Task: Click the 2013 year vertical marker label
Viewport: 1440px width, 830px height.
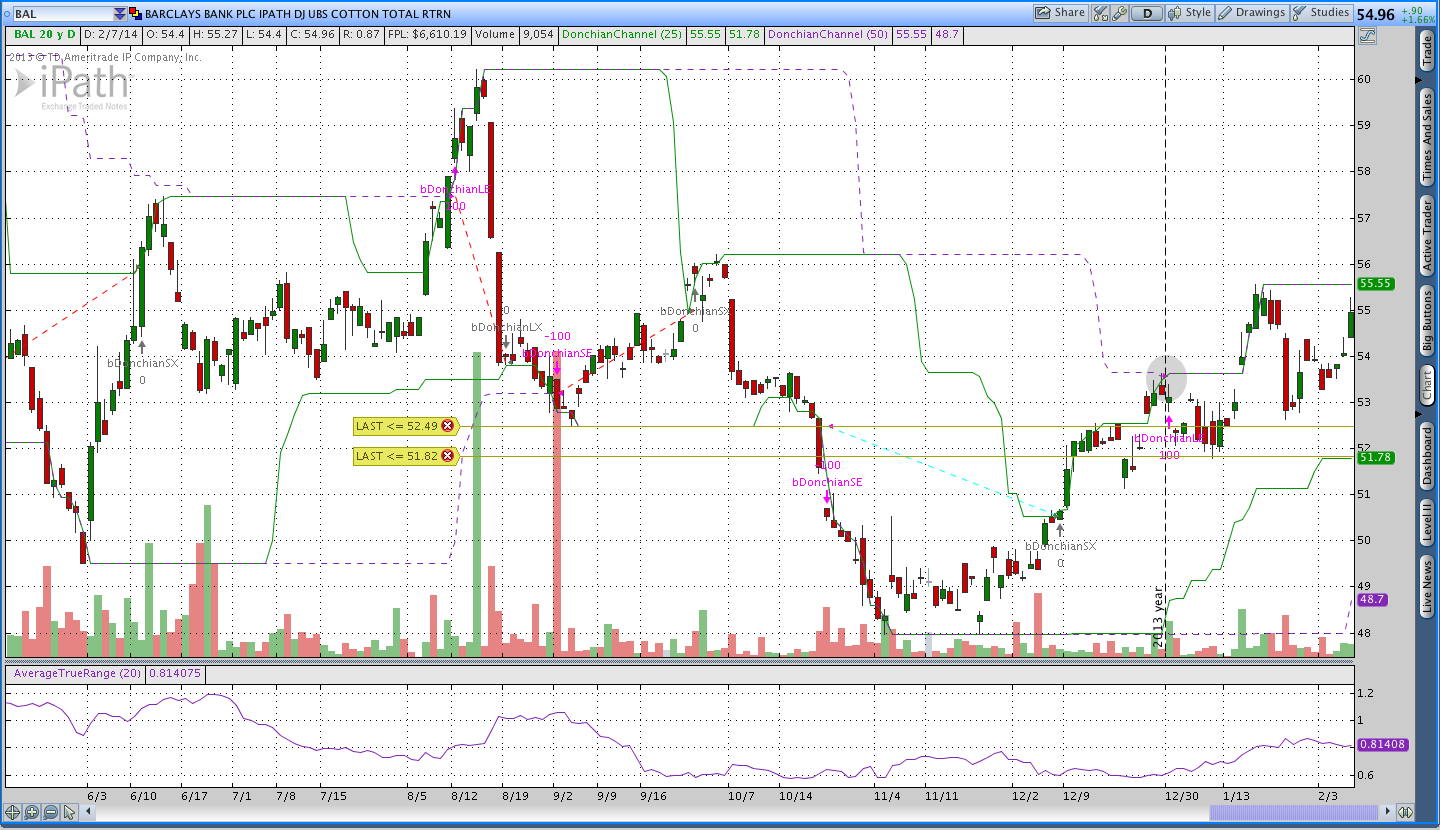Action: tap(1159, 616)
